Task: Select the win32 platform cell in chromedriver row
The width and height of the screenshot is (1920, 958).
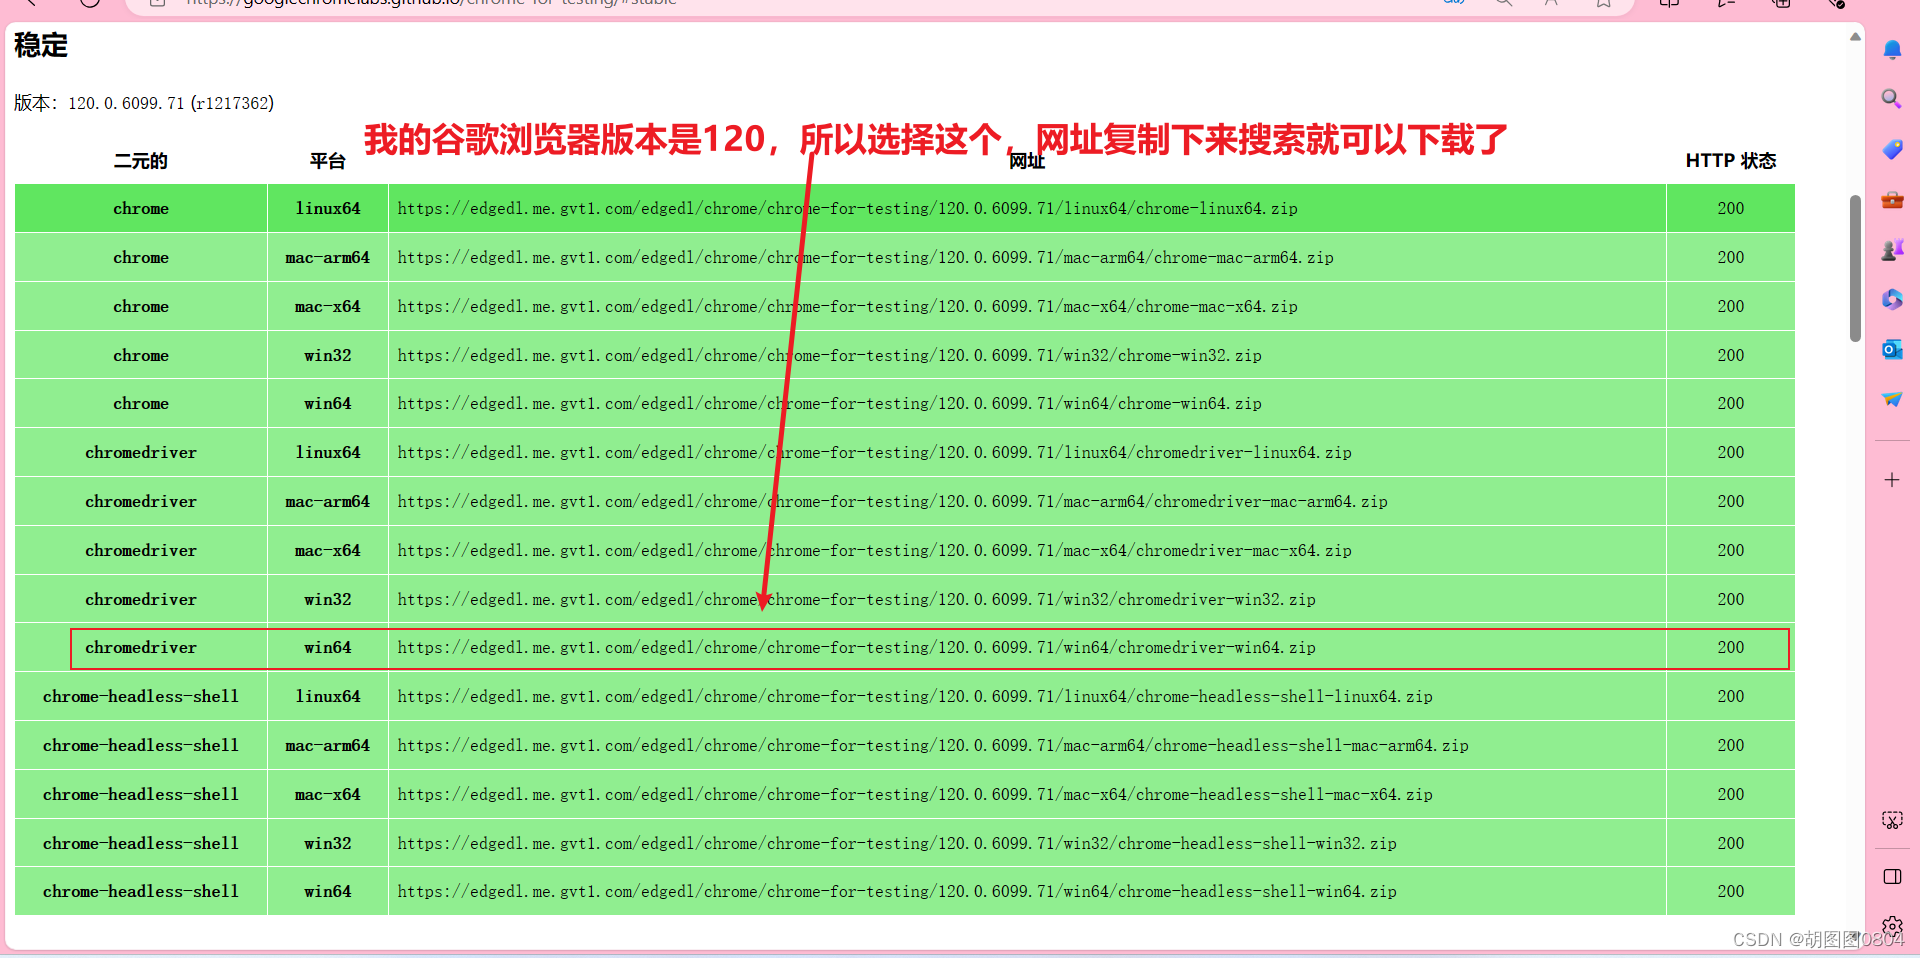Action: (x=328, y=600)
